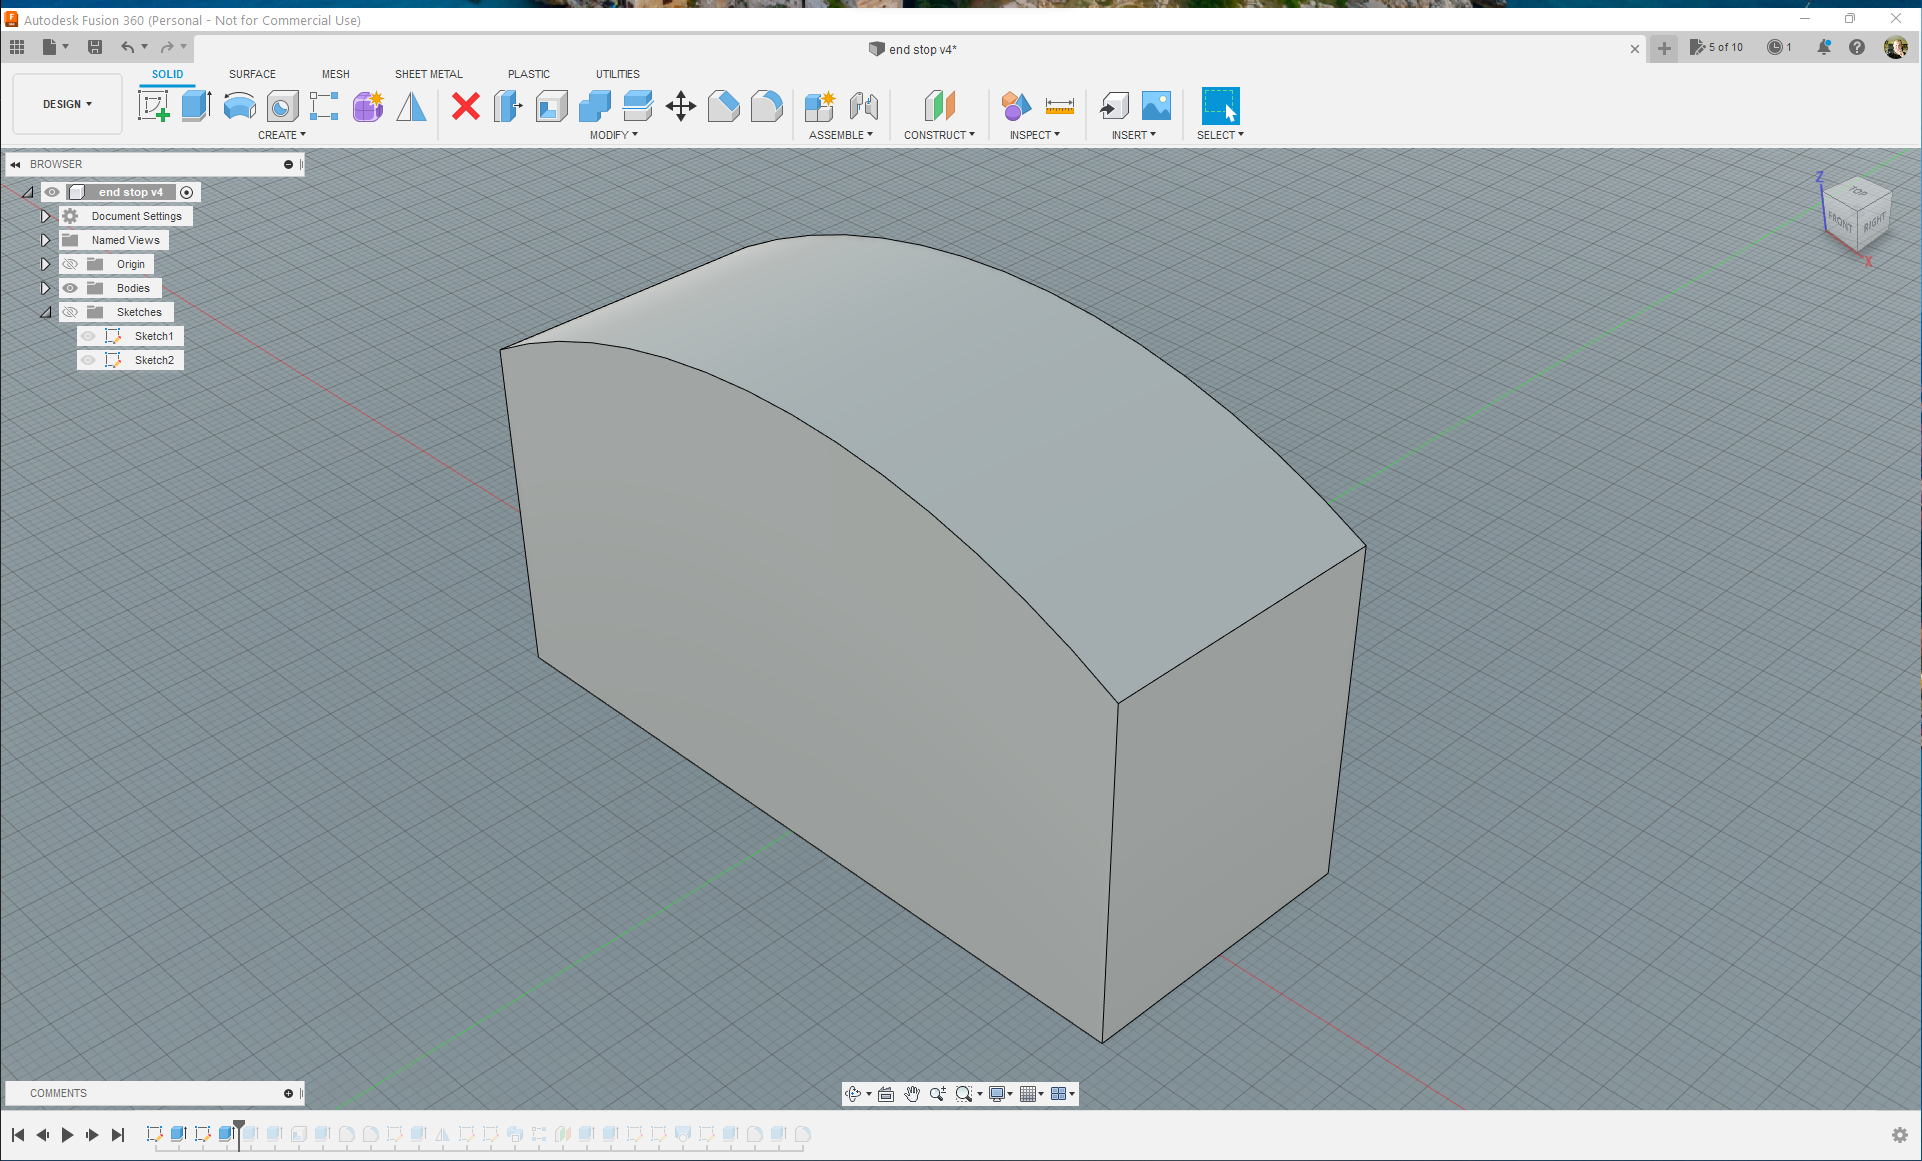This screenshot has width=1922, height=1161.
Task: Click the Inspect measure tool
Action: pos(1060,106)
